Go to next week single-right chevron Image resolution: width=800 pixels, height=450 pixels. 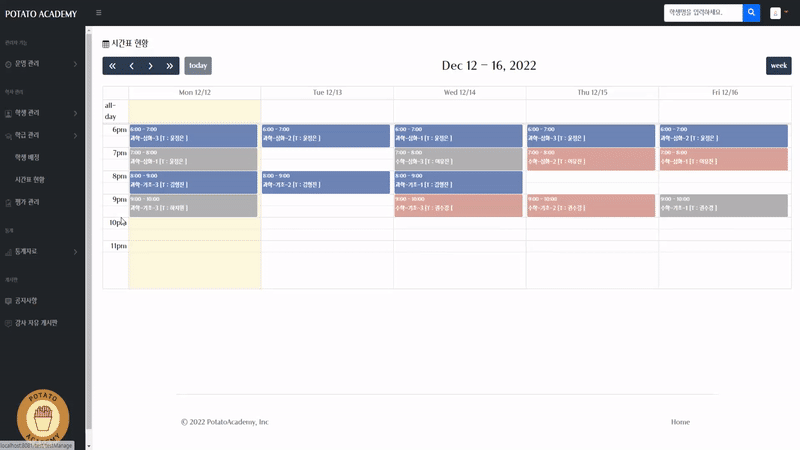coord(151,66)
